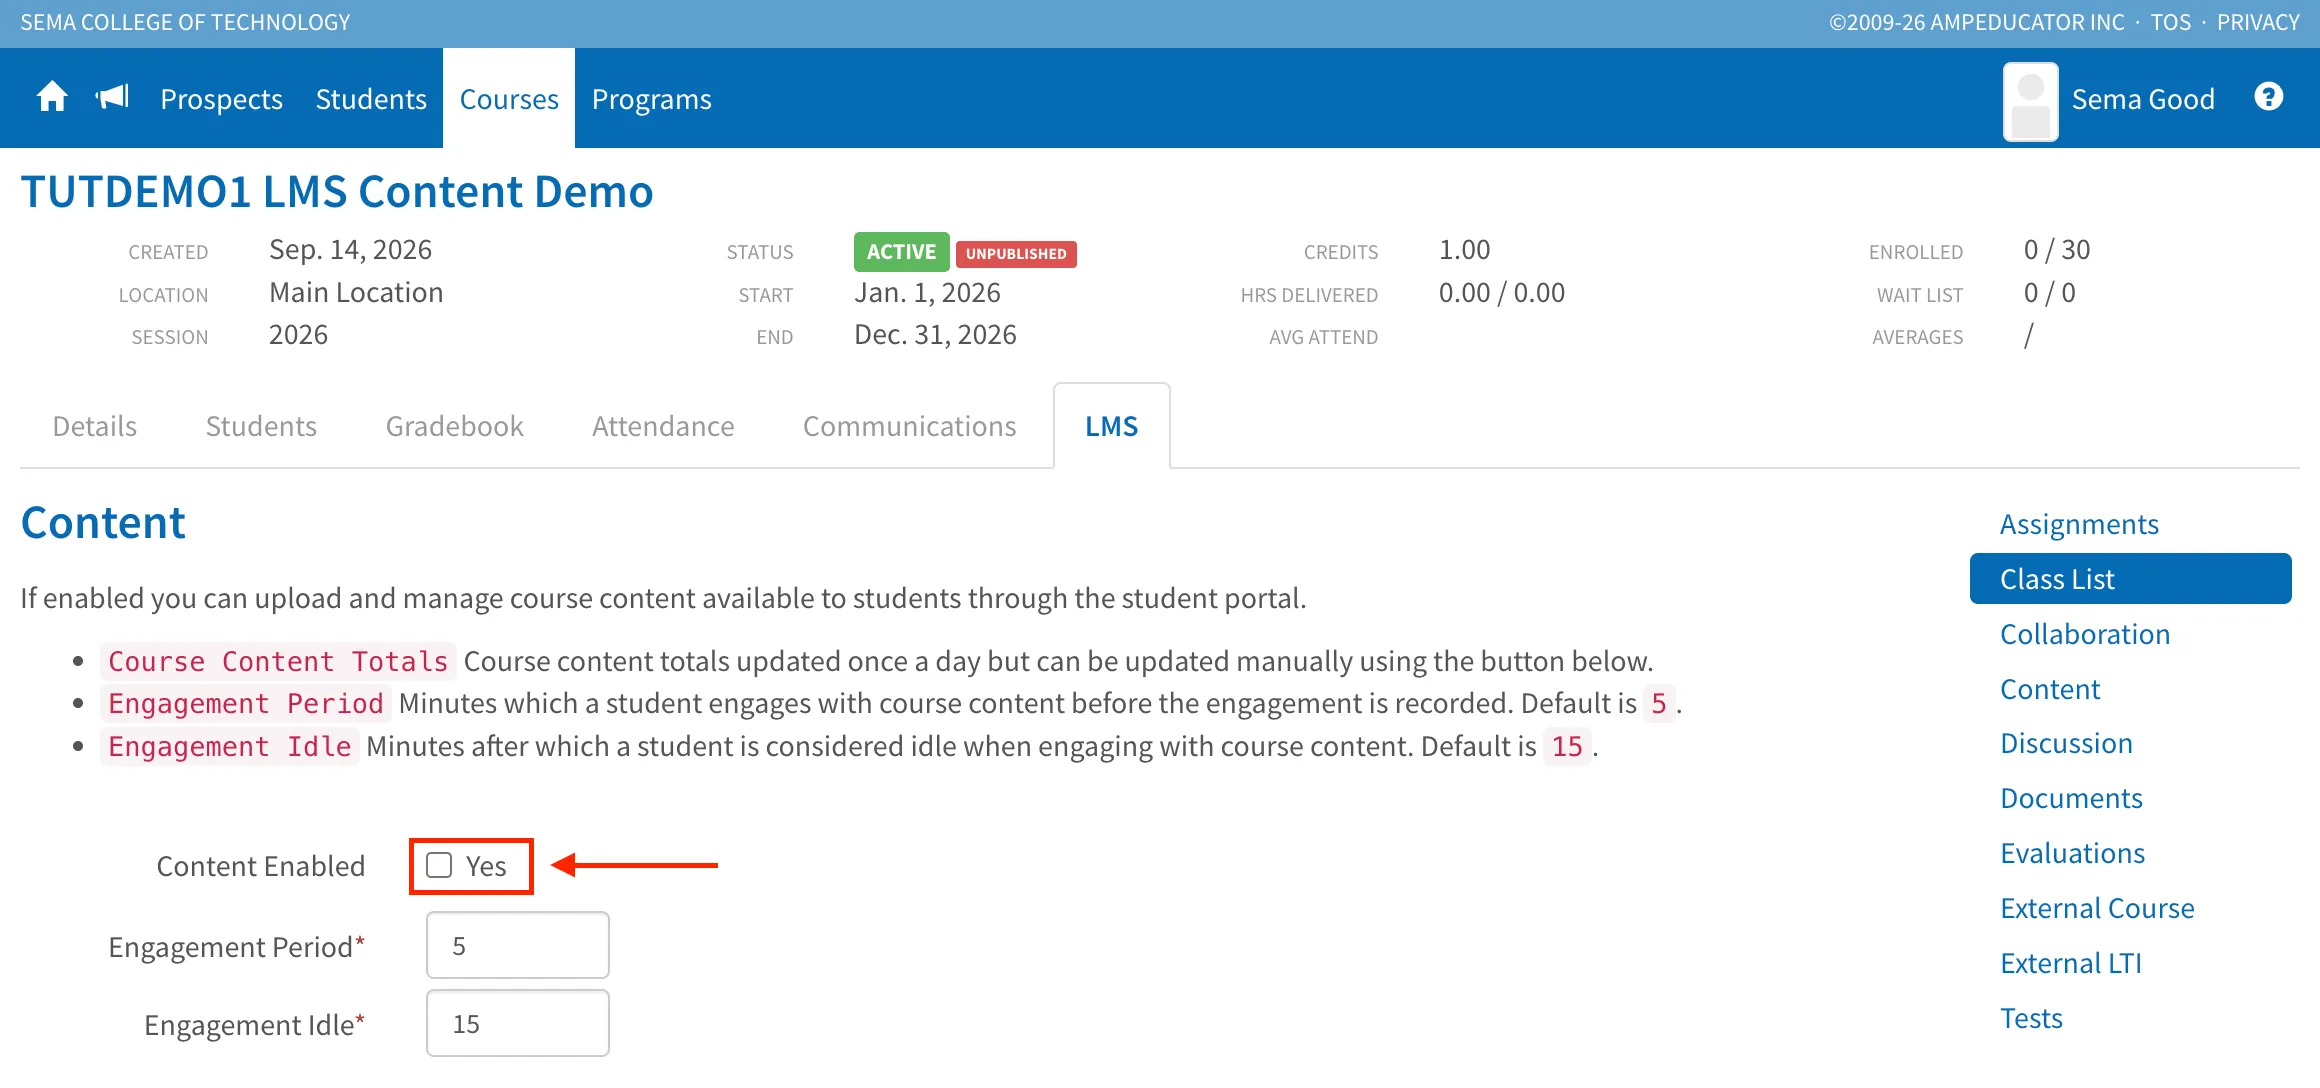Open the Attendance tab
The image size is (2320, 1088).
coord(663,426)
